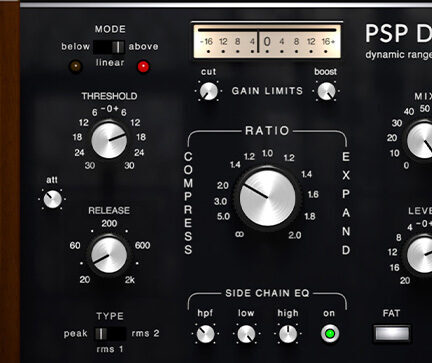
Task: Click the '5.0' compress ratio marking
Action: pos(223,217)
